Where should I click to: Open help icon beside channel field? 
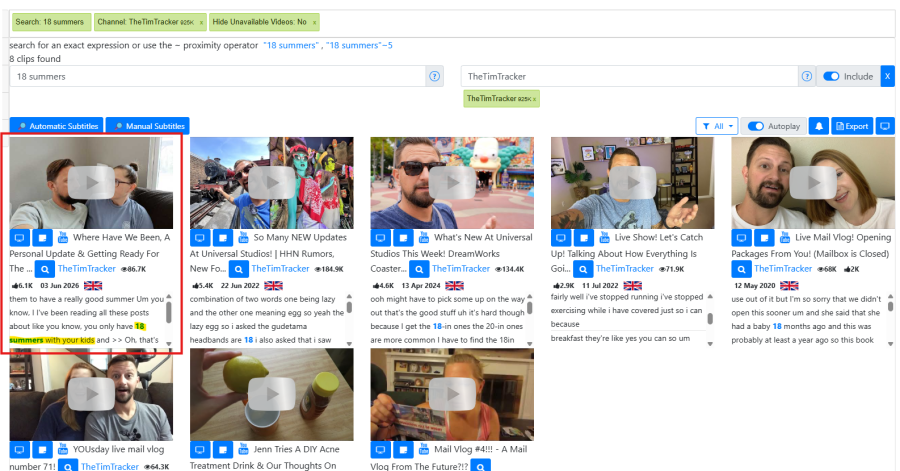tap(807, 76)
